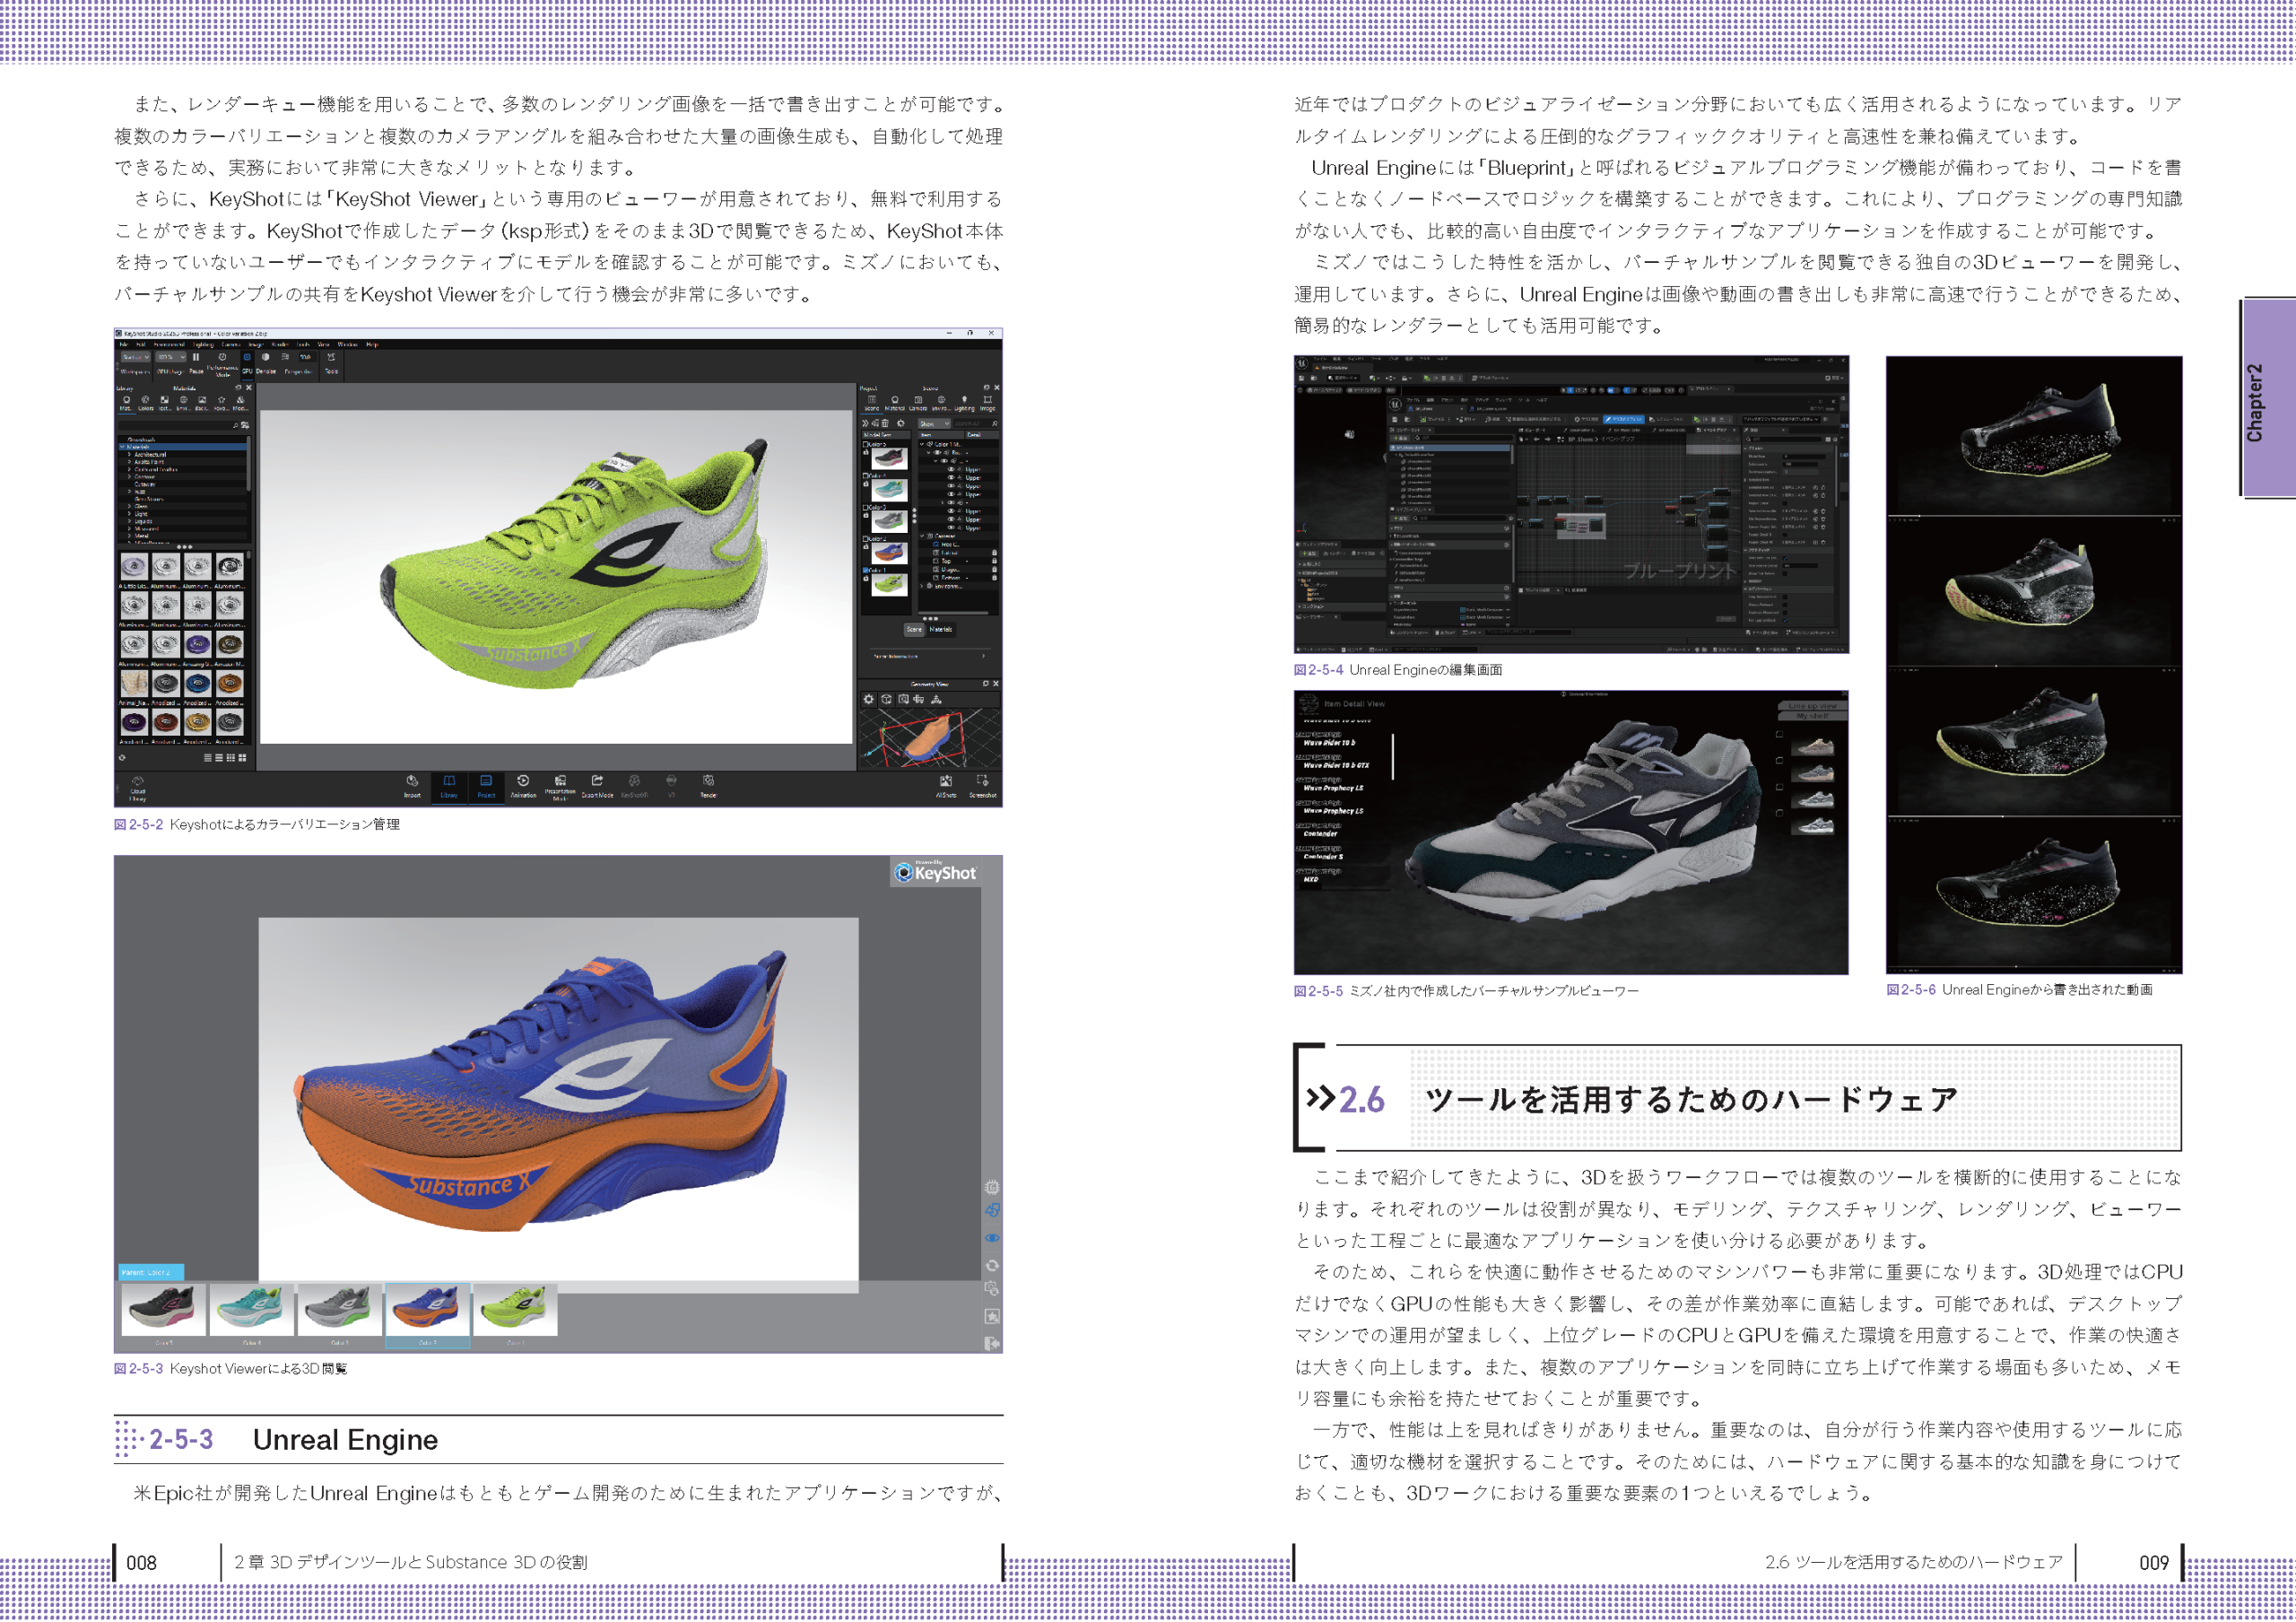Click the Library folder tree scrollbar

coord(248,466)
